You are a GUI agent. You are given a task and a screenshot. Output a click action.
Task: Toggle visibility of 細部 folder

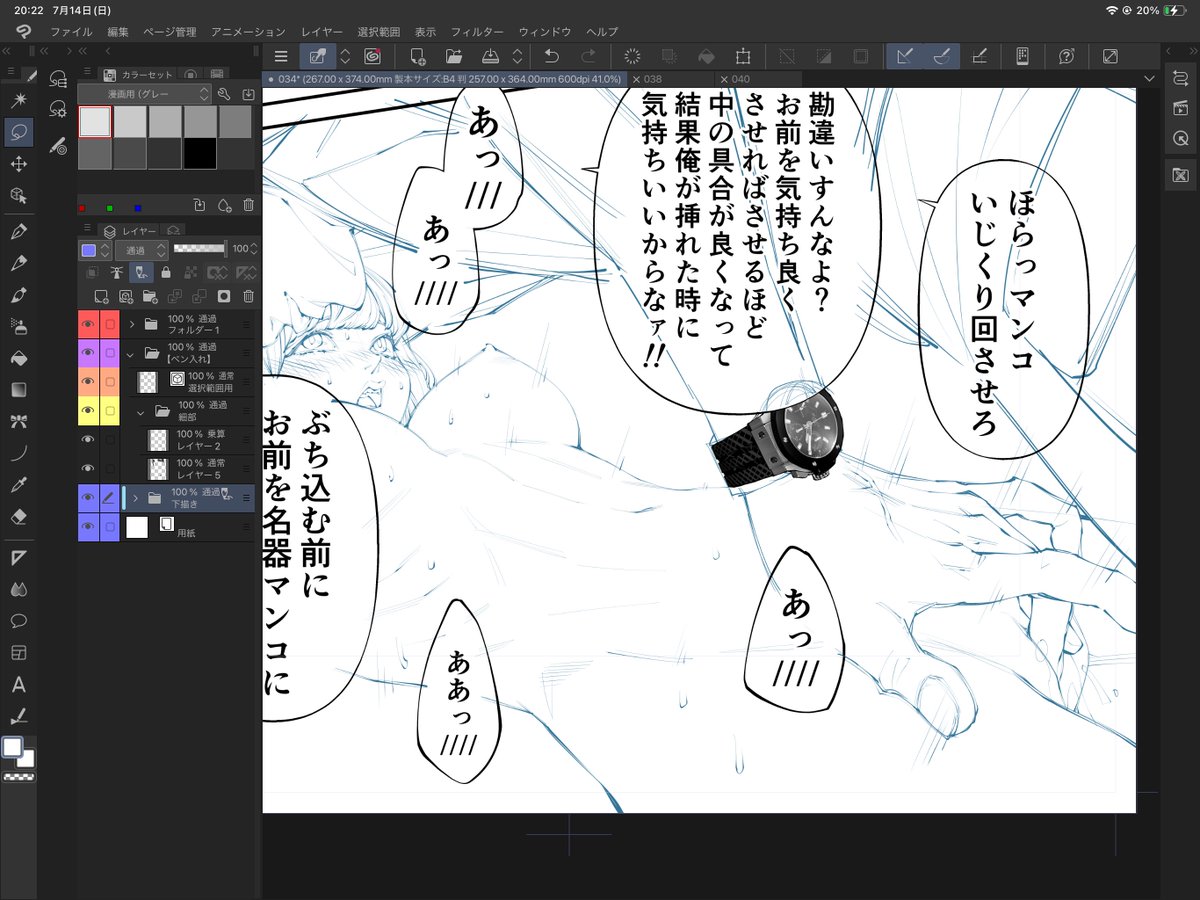point(88,410)
